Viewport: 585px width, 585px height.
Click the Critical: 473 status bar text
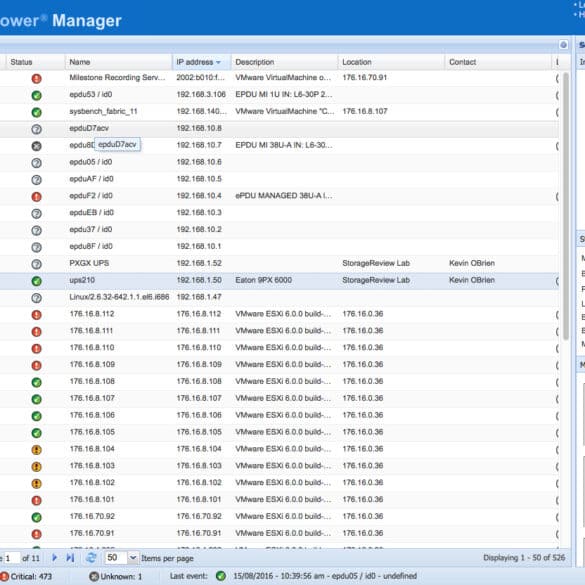click(31, 576)
